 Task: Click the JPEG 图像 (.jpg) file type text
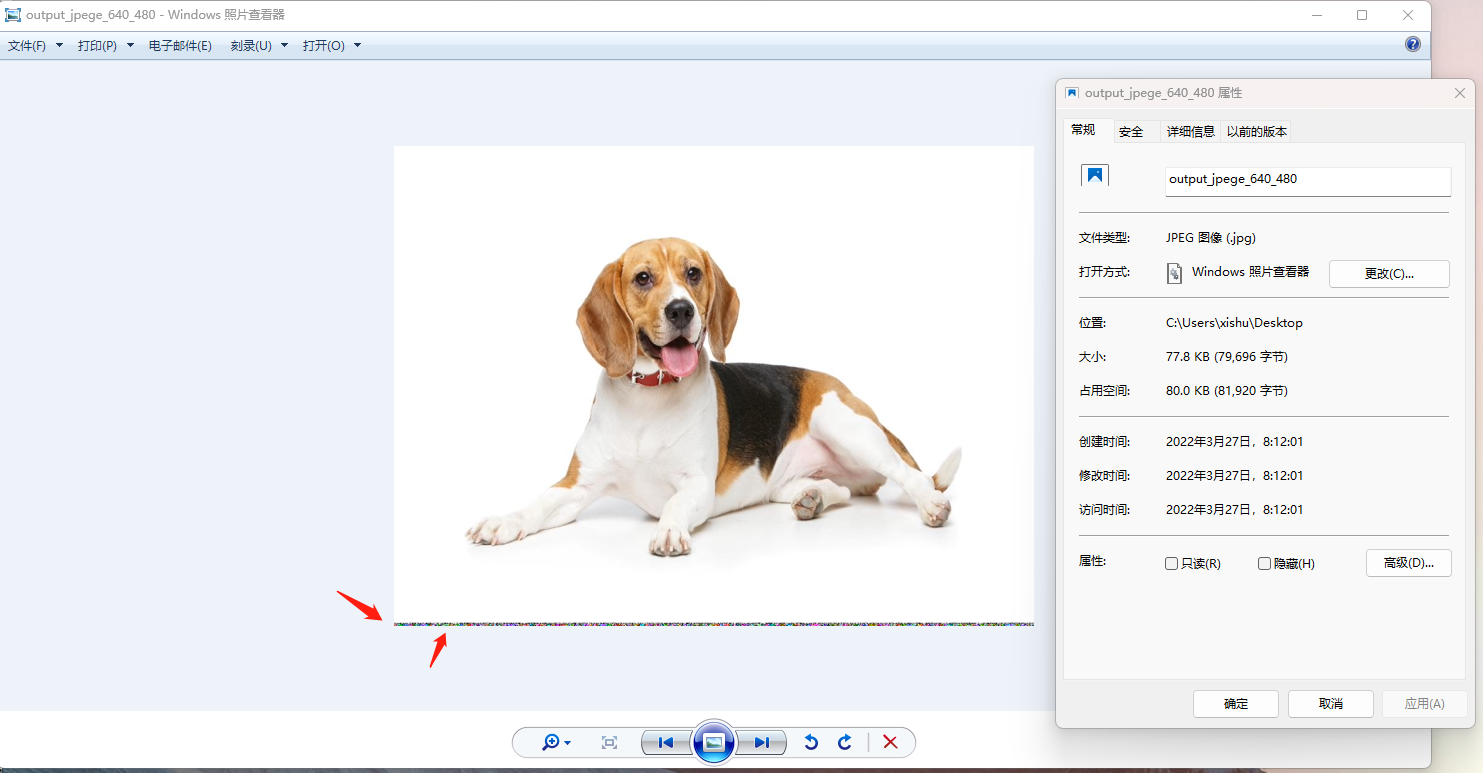[1211, 238]
